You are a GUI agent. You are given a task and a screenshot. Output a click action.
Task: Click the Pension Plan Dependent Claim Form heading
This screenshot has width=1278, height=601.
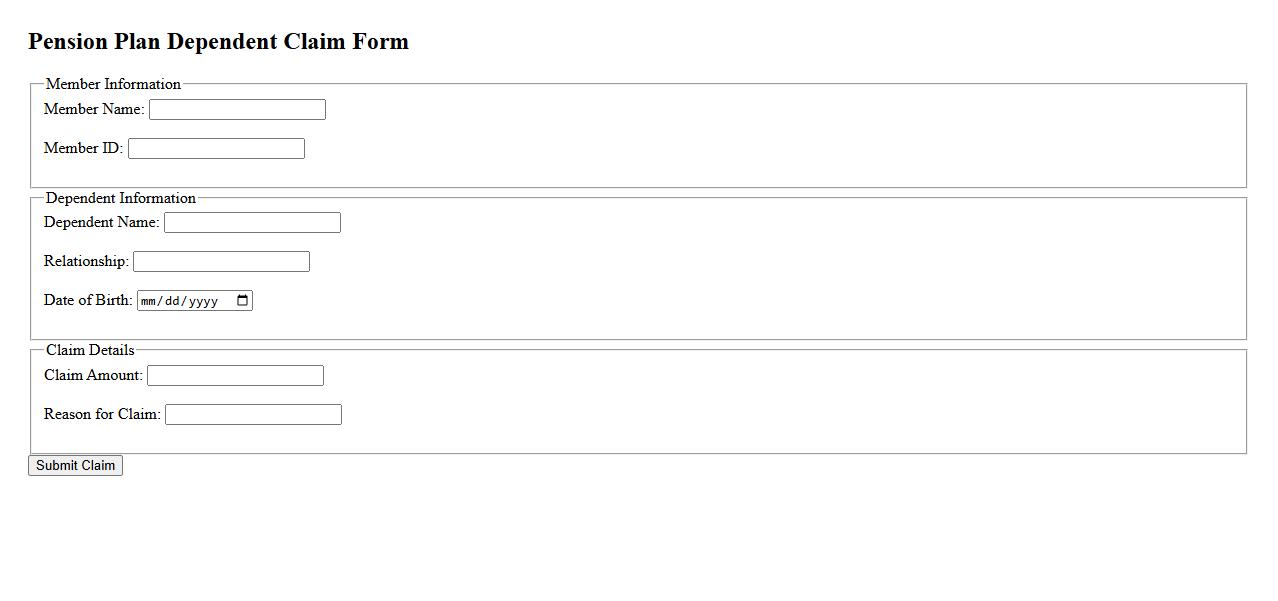(x=218, y=42)
